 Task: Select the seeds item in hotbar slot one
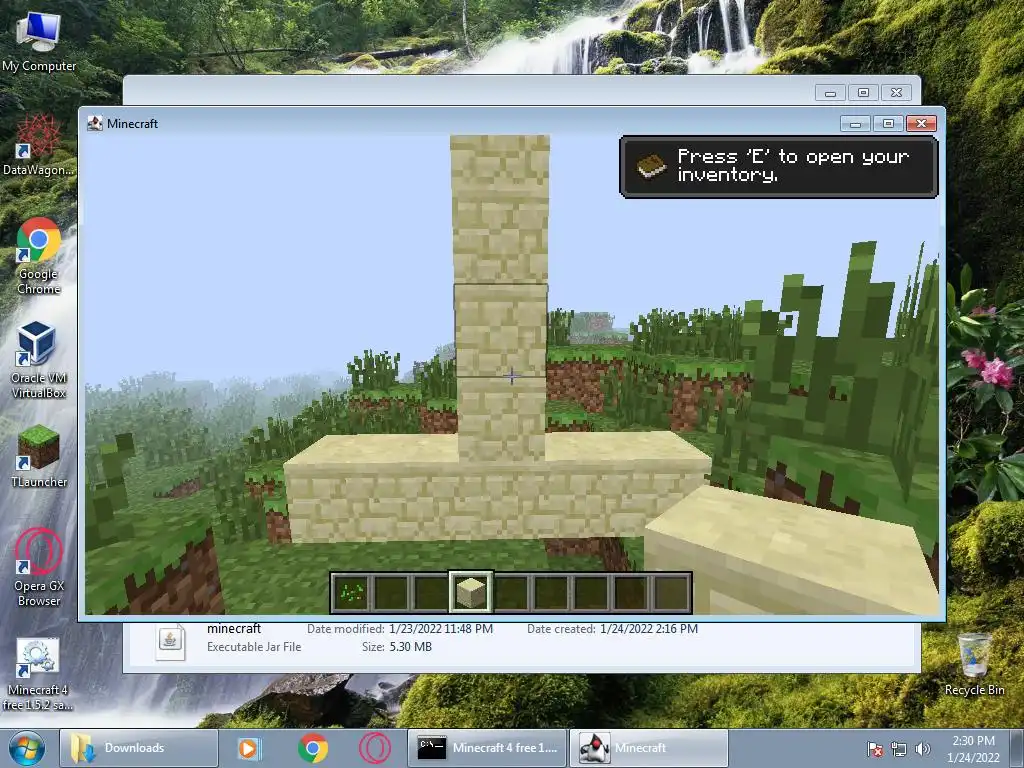(351, 592)
